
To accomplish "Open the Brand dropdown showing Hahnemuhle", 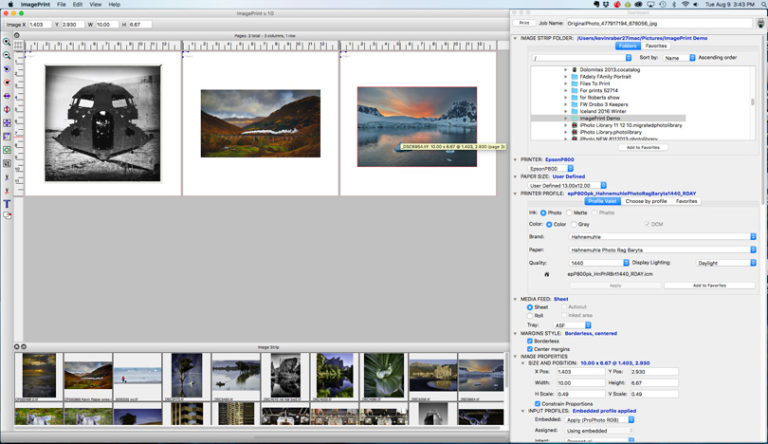I will [663, 237].
